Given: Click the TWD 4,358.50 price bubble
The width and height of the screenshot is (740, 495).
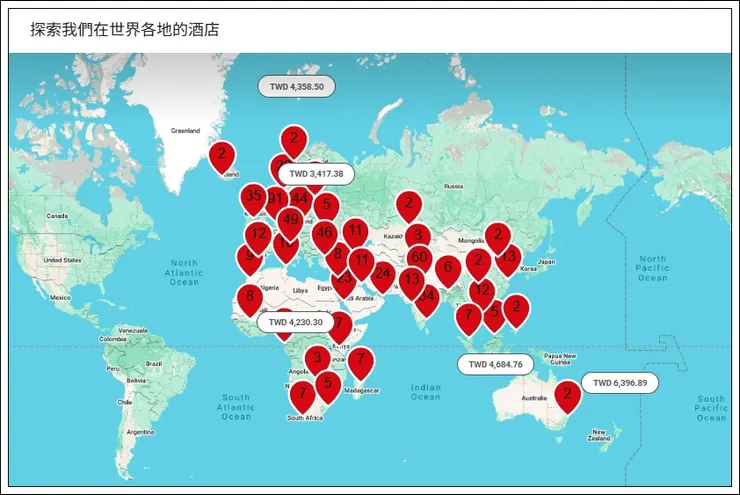Looking at the screenshot, I should [297, 87].
